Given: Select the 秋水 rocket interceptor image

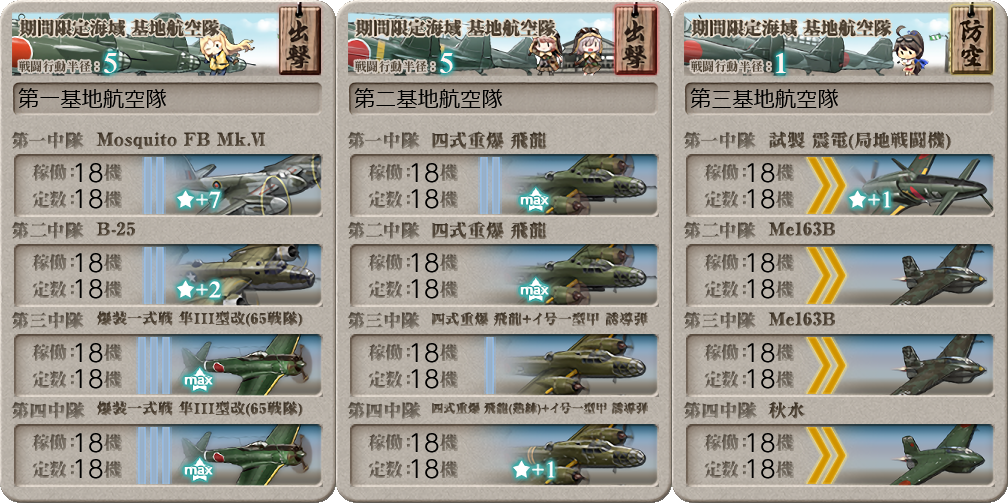Looking at the screenshot, I should click(940, 455).
